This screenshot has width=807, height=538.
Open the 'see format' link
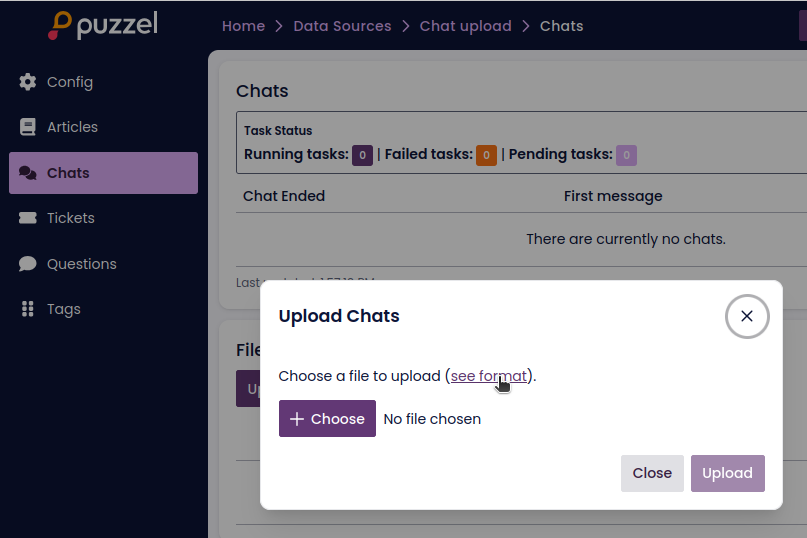[x=489, y=376]
